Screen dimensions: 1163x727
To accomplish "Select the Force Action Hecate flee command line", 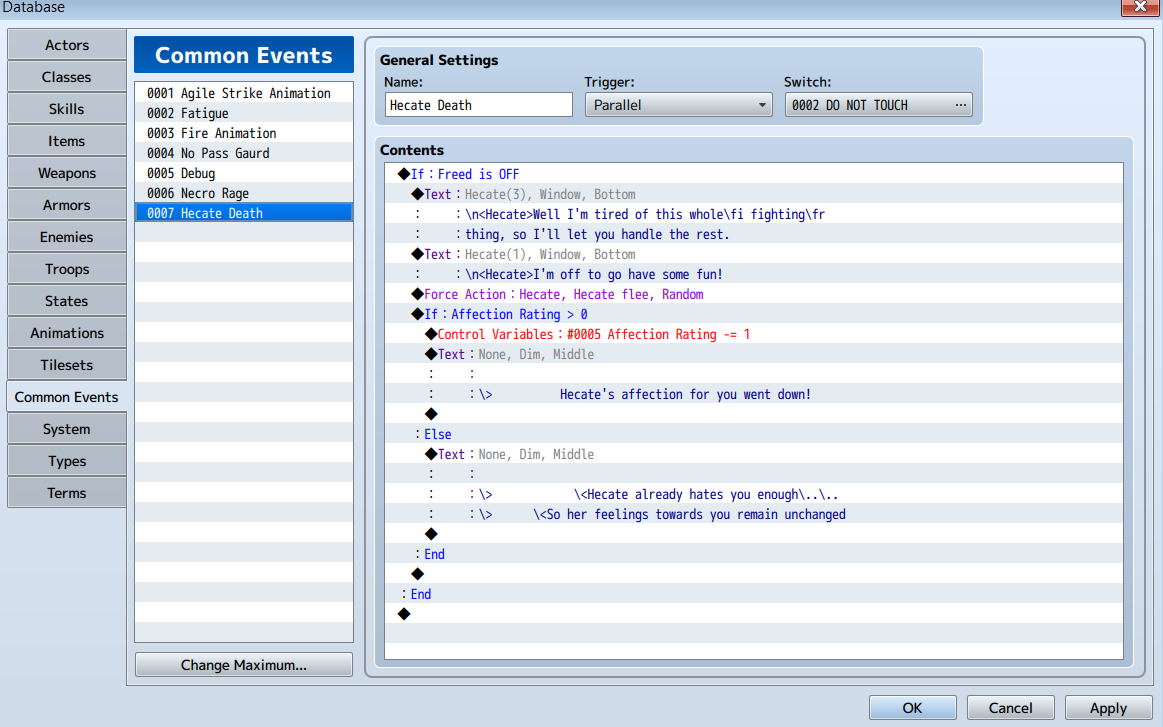I will click(x=754, y=295).
